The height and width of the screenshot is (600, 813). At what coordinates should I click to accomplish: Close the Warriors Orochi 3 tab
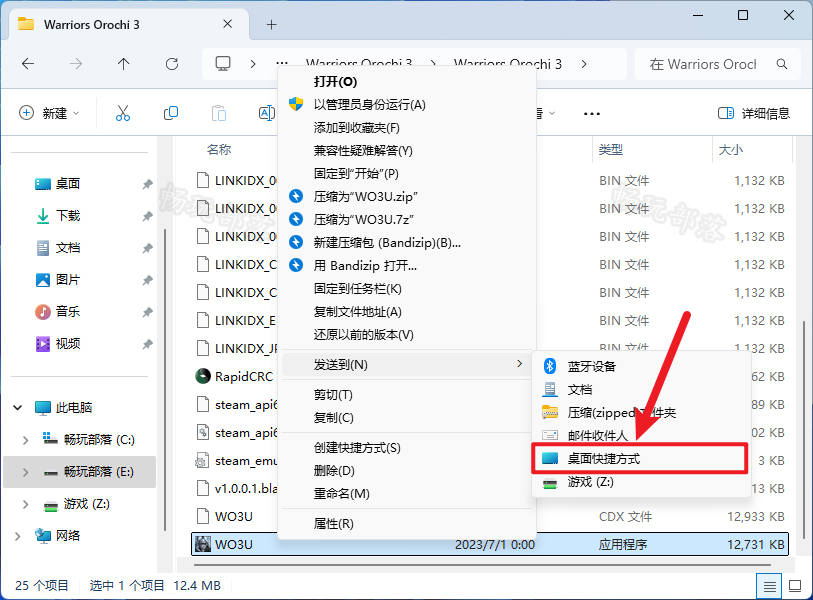(227, 24)
